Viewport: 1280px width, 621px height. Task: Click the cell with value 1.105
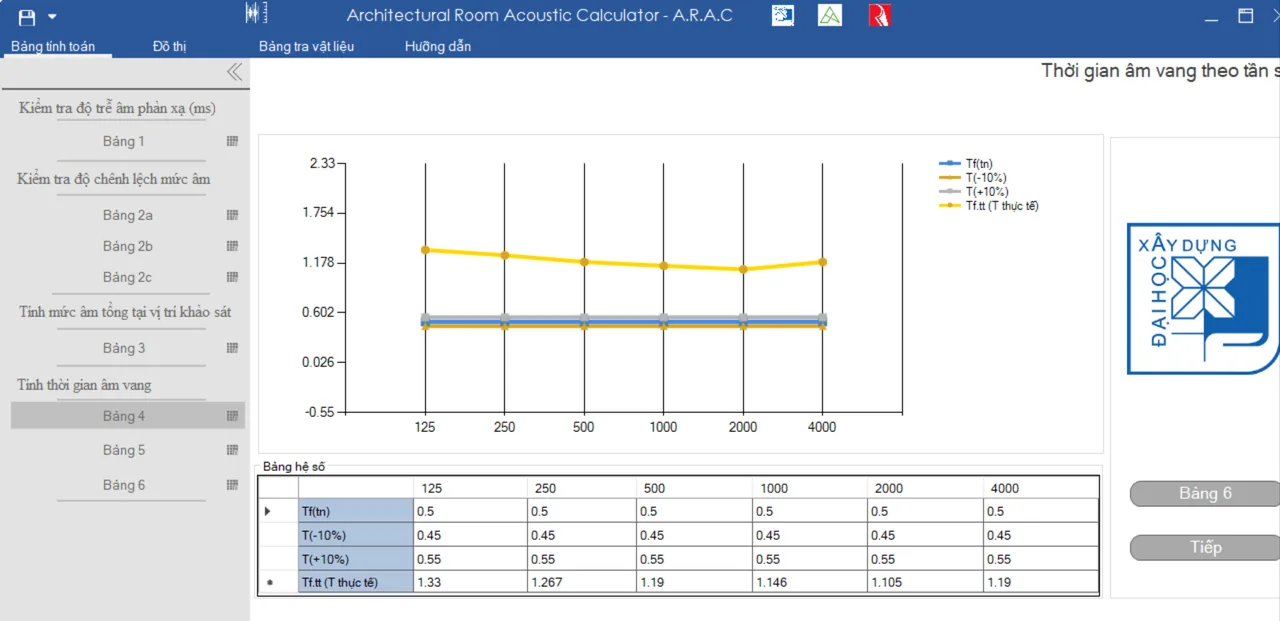[x=925, y=582]
